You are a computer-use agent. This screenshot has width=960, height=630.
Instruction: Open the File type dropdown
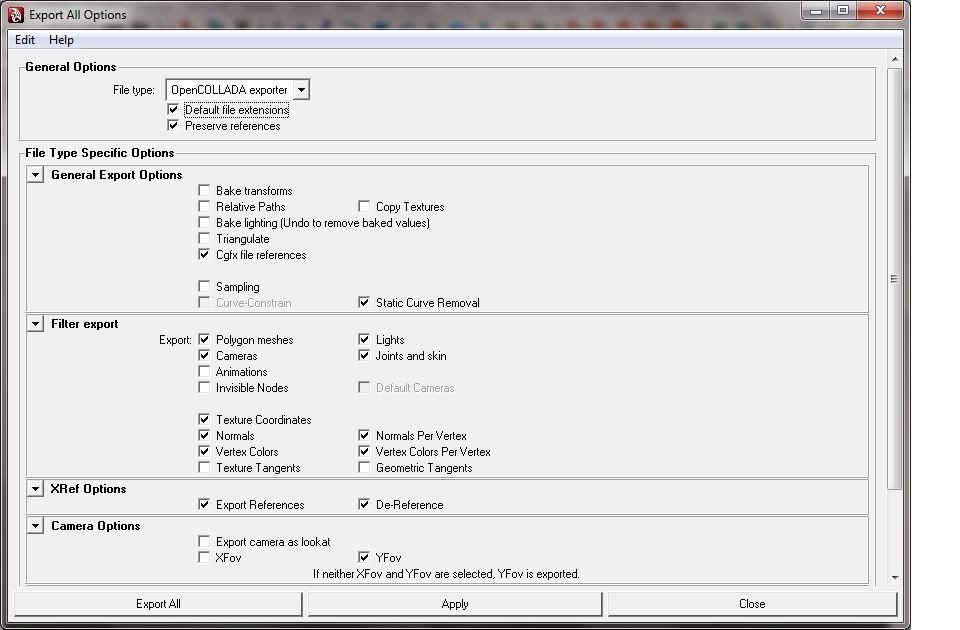click(302, 89)
